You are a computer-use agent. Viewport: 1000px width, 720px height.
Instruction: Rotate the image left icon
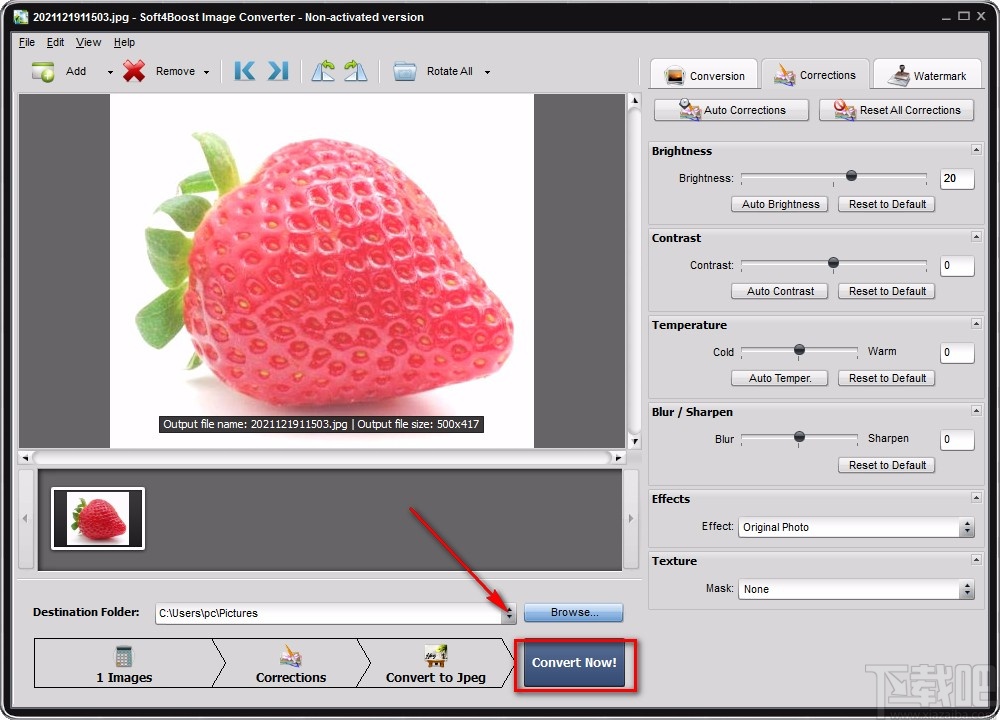pyautogui.click(x=323, y=71)
